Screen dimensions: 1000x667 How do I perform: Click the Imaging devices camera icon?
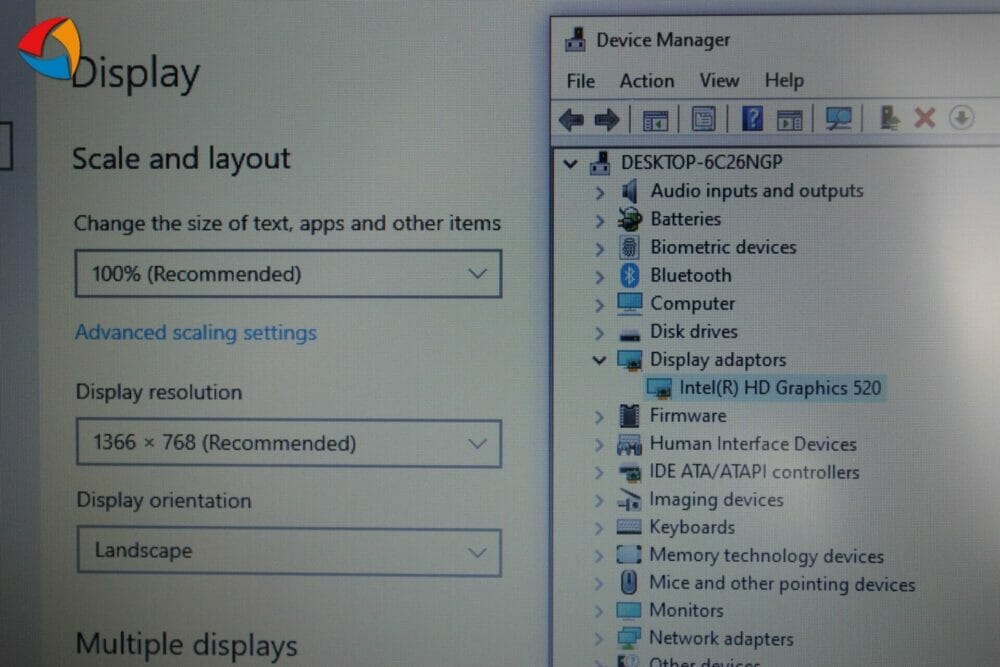629,500
